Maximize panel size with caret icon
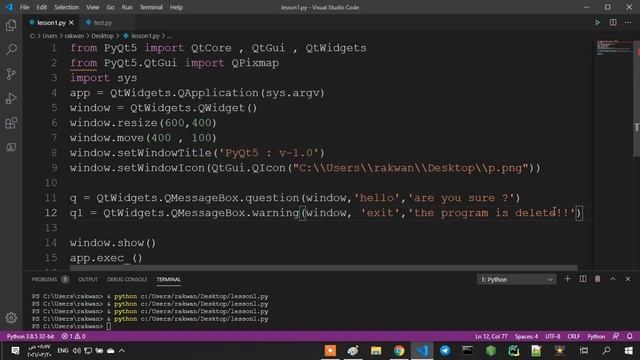Viewport: 640px width, 360px height. (x=613, y=279)
